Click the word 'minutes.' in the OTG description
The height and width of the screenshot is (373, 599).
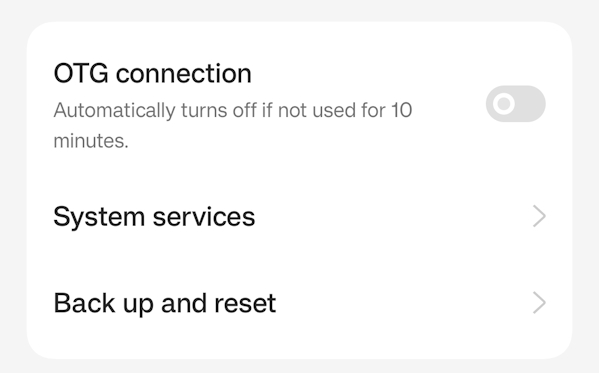click(x=91, y=141)
